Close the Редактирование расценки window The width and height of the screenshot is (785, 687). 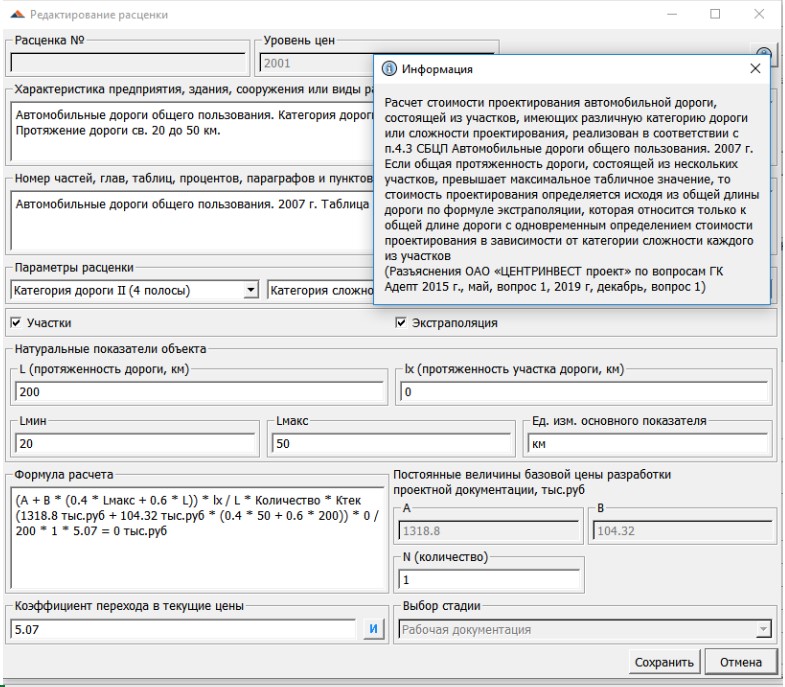tap(759, 14)
